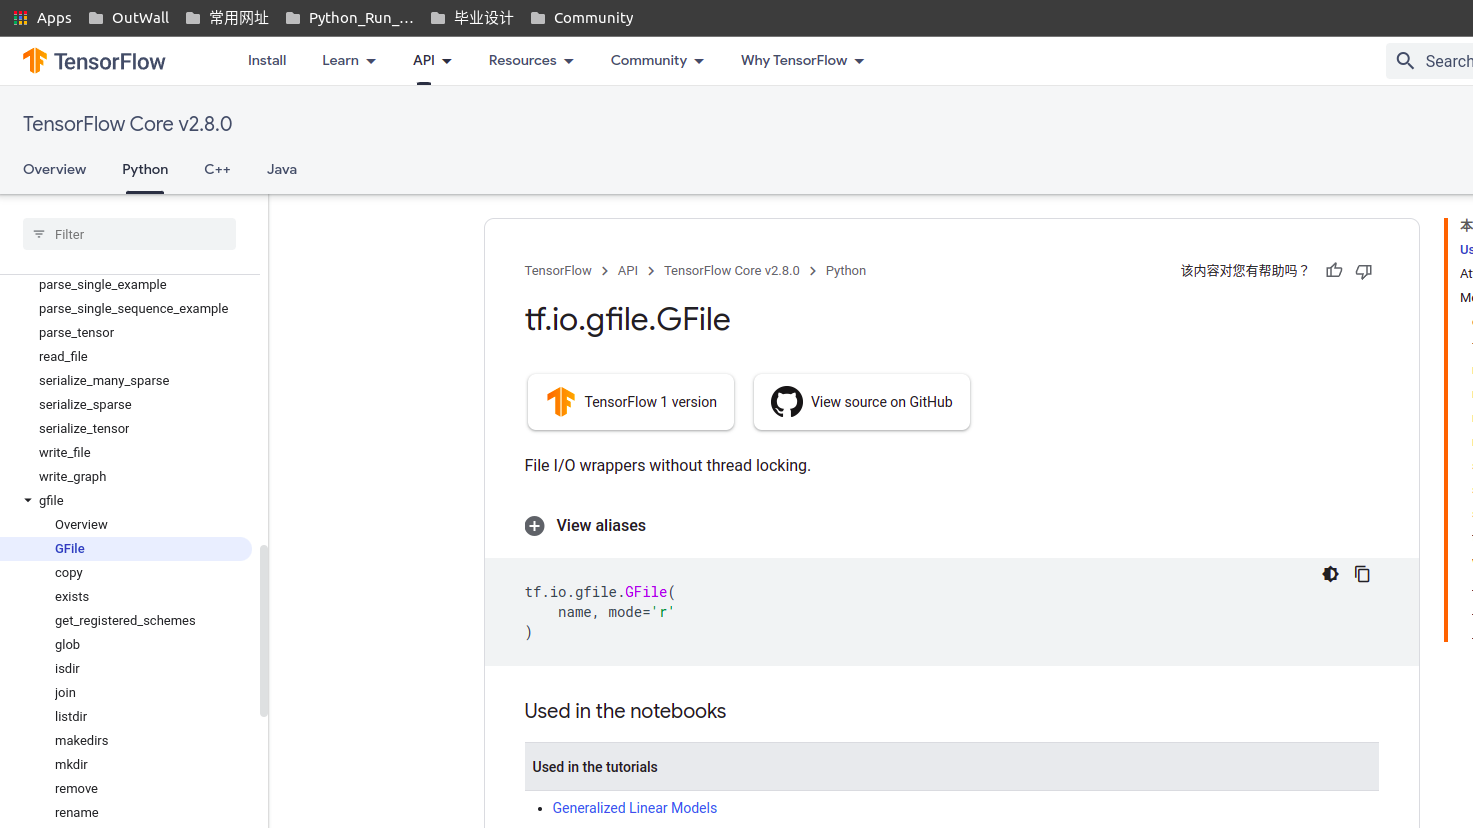Open the 常用网址 bookmark folder
Screen dimensions: 1473x828
(x=227, y=18)
